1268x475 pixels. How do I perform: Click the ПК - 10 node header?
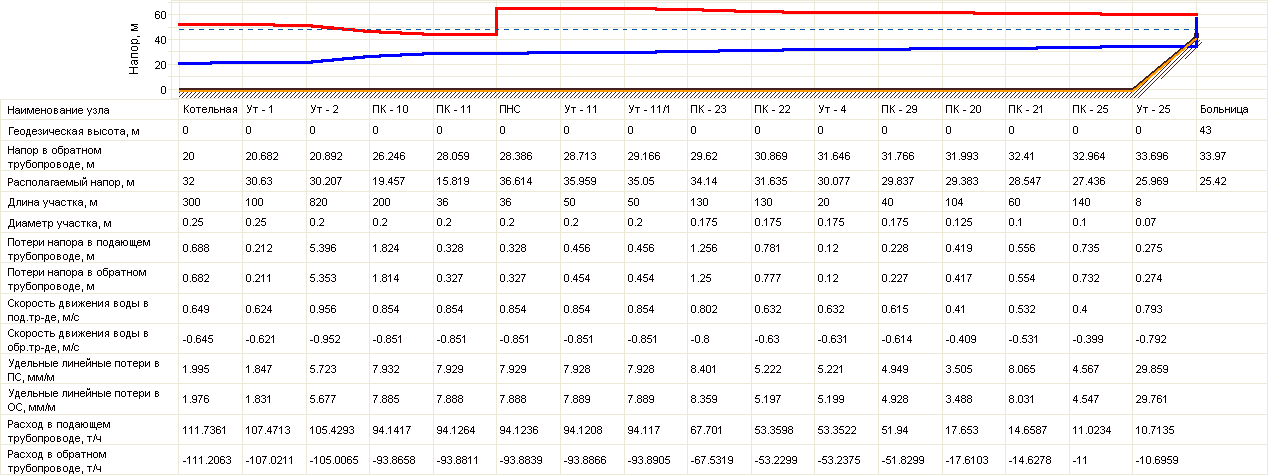pos(390,109)
